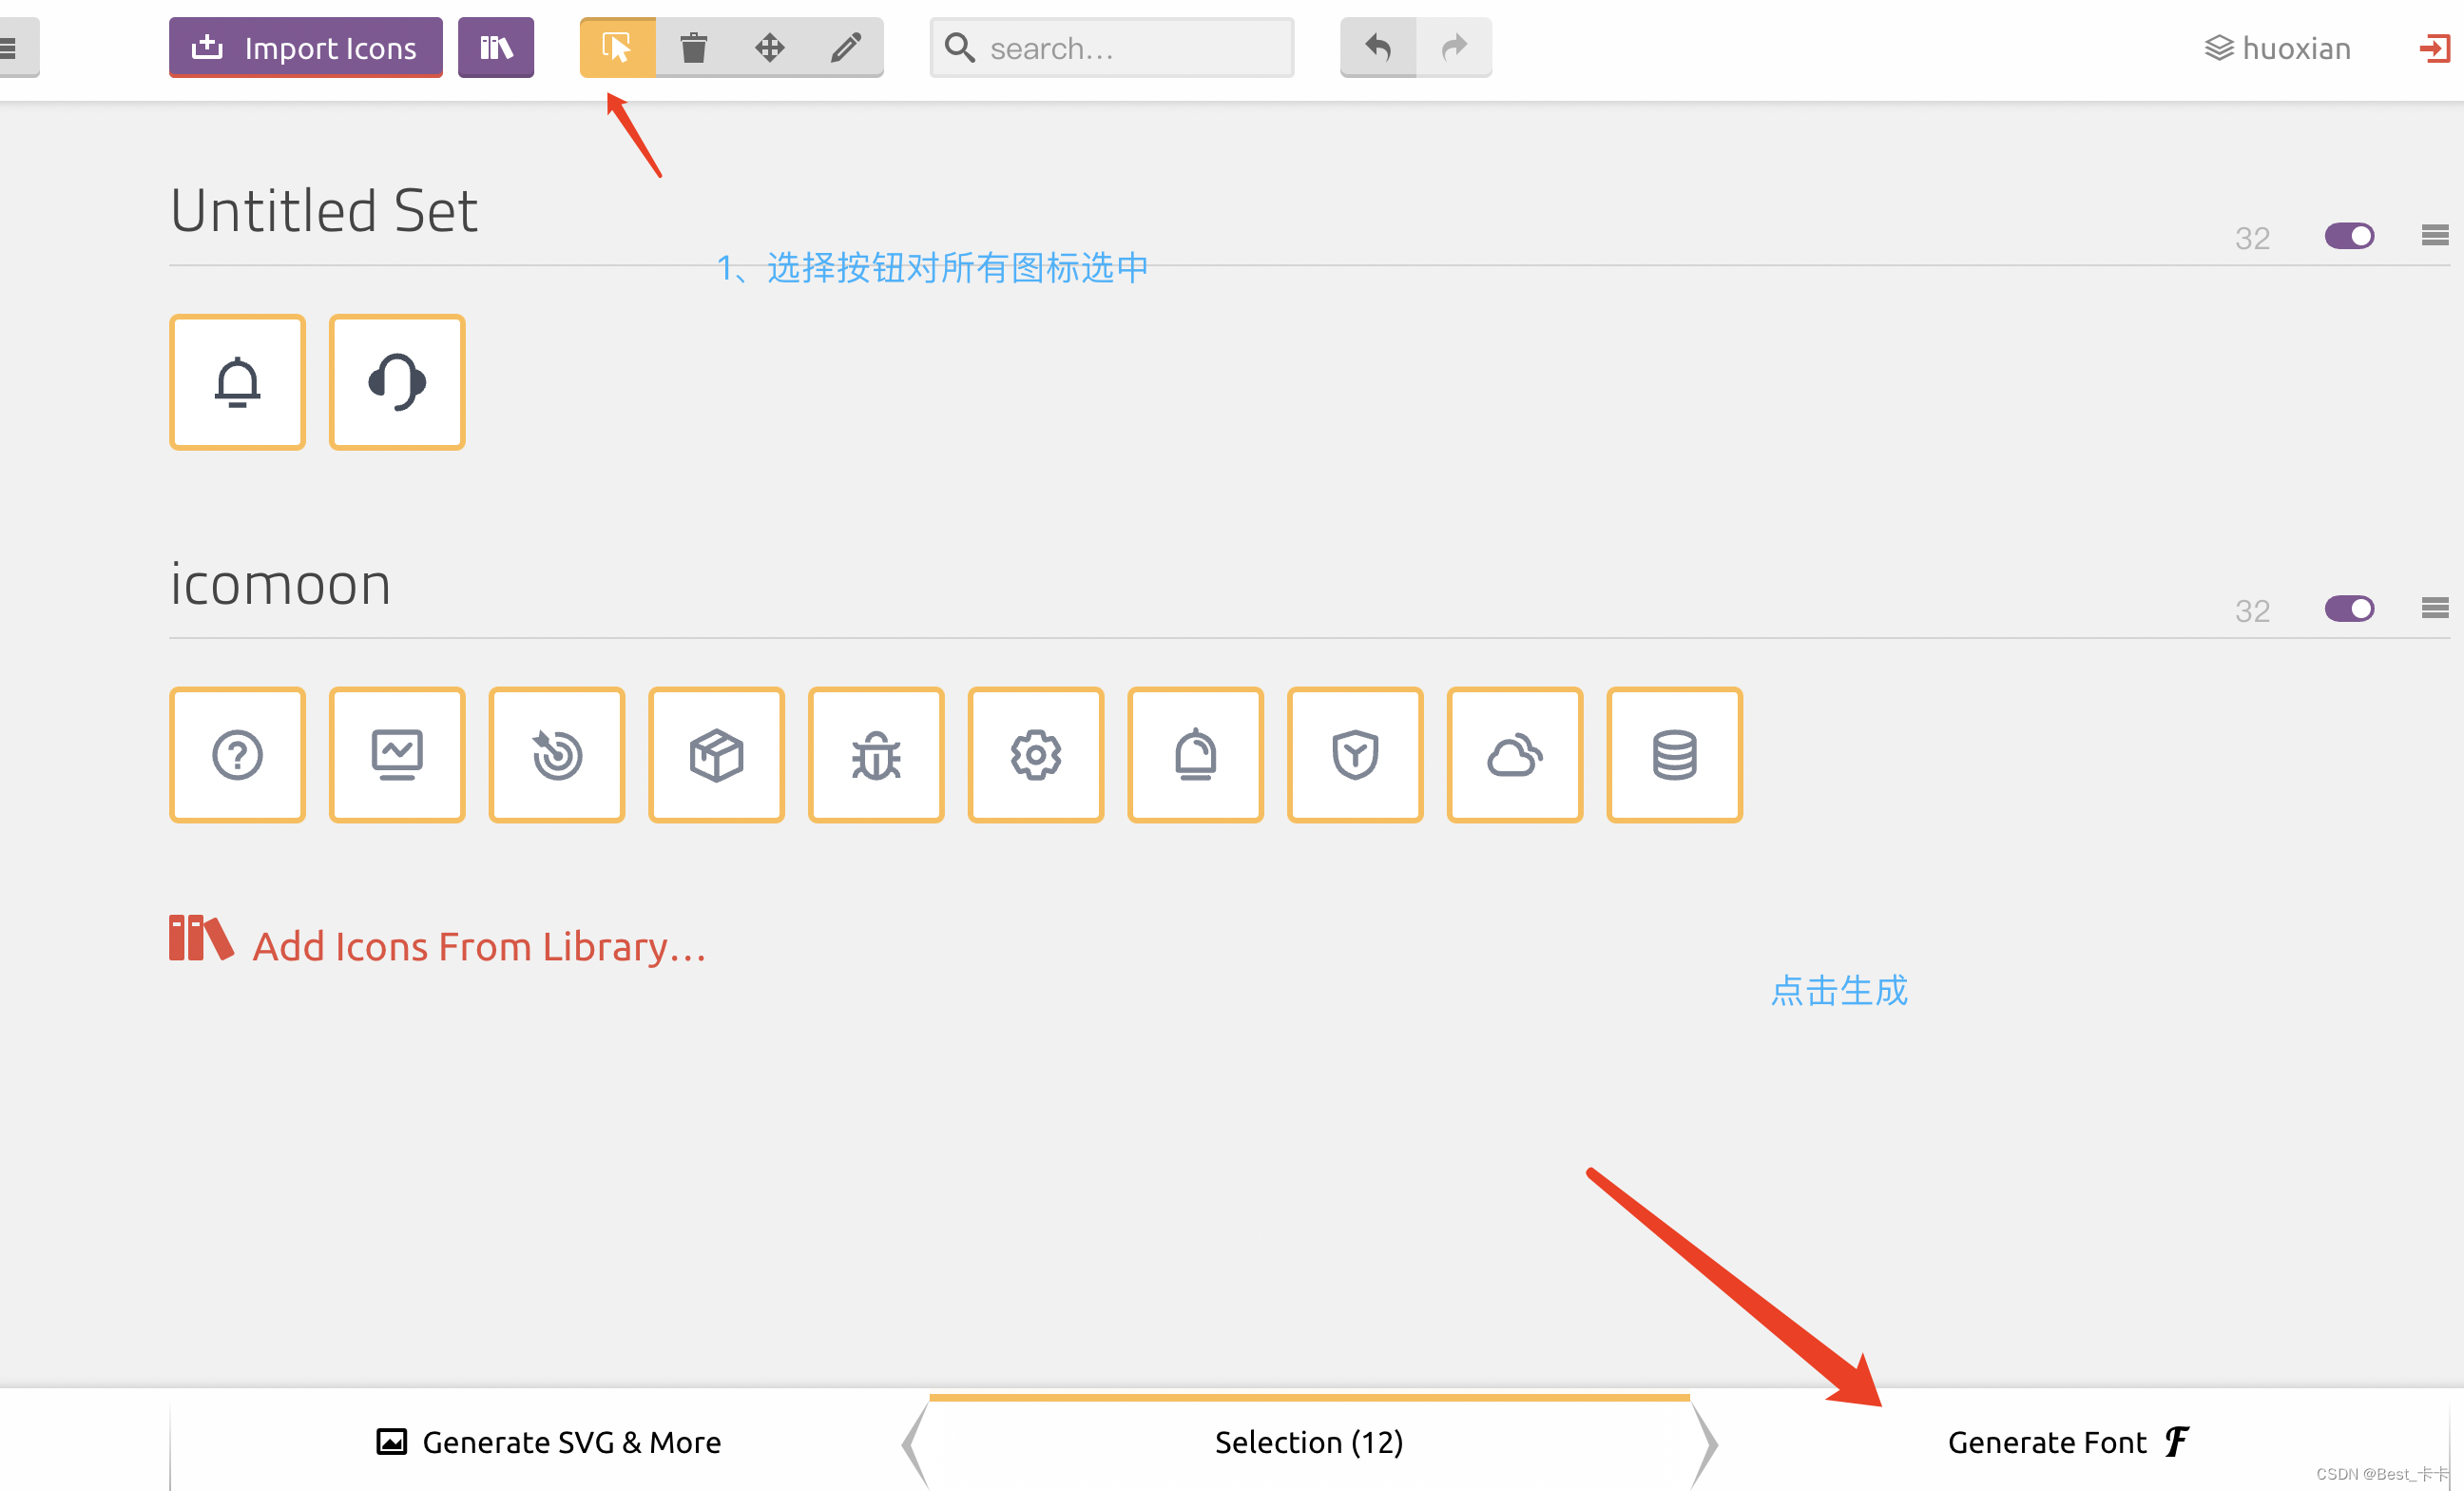2464x1491 pixels.
Task: Toggle Untitled Set selection switch
Action: [2349, 236]
